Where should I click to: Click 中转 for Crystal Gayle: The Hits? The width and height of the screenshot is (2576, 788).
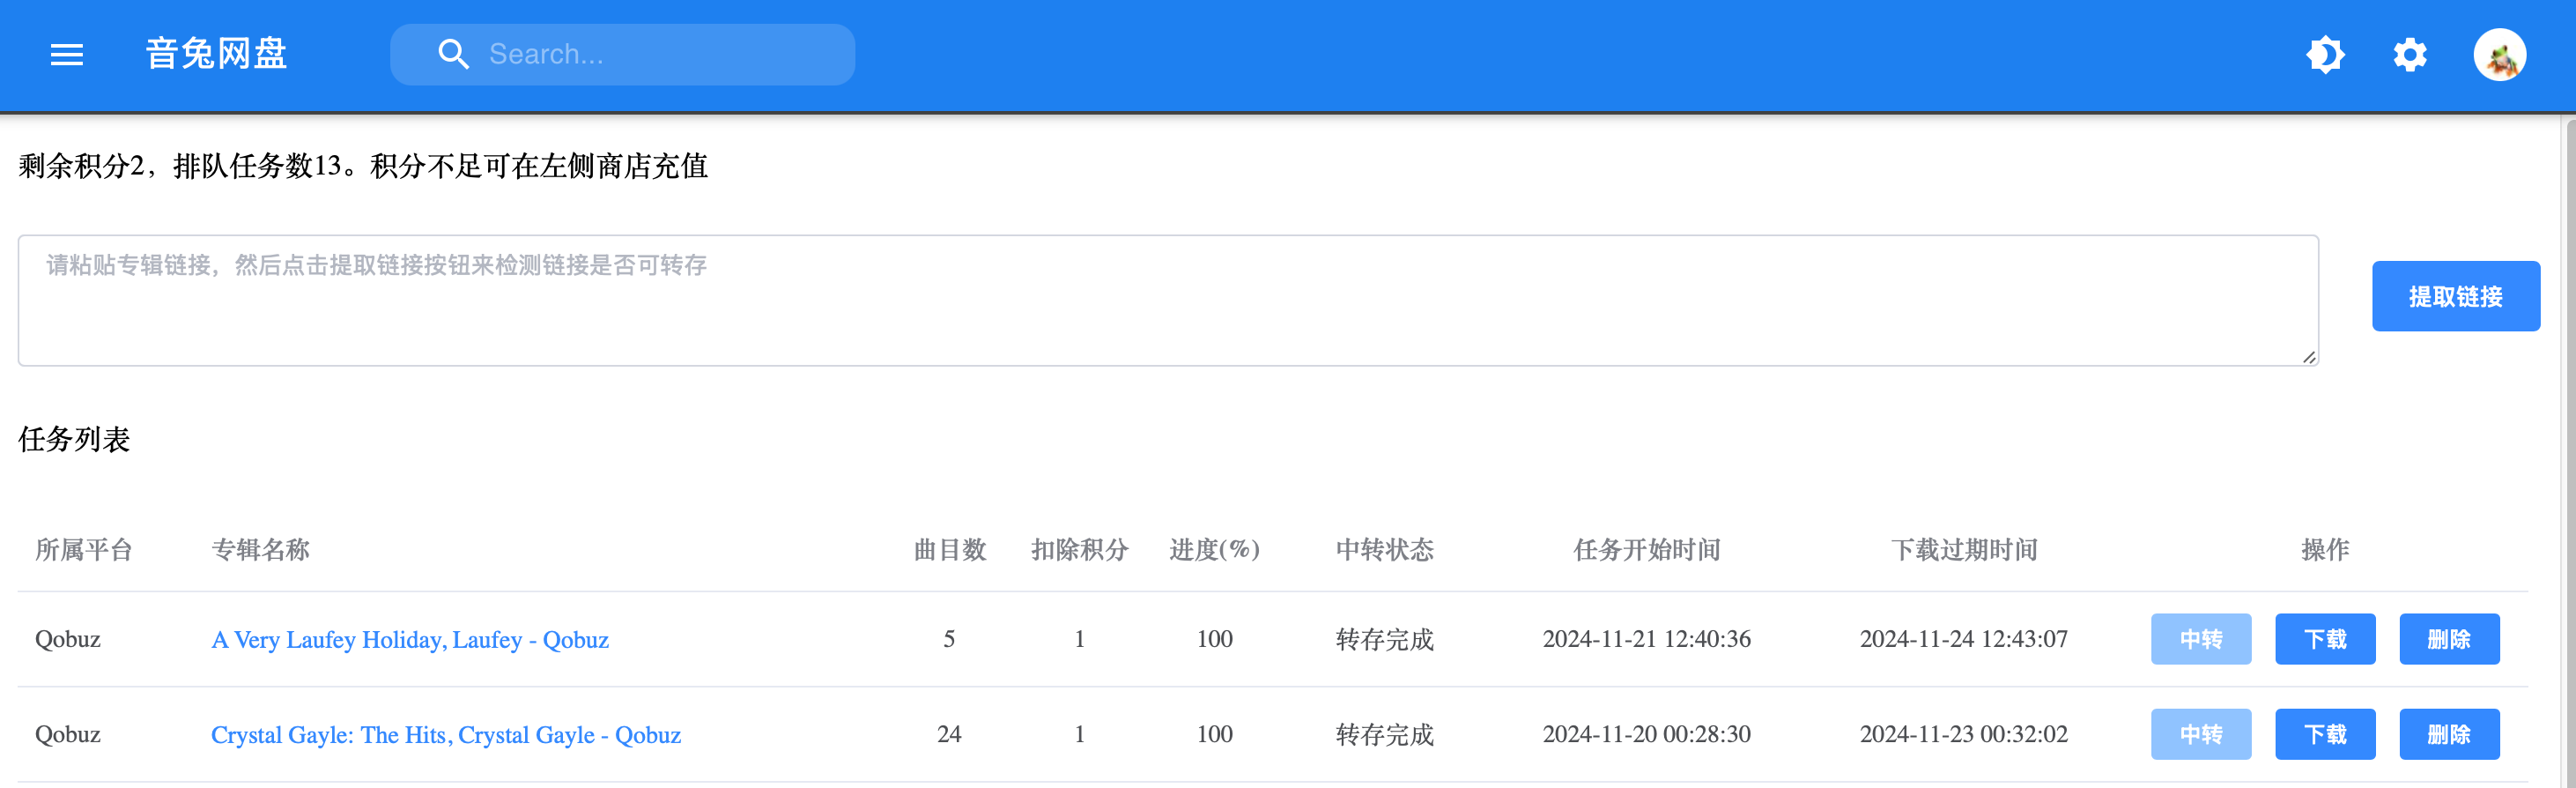click(2201, 734)
